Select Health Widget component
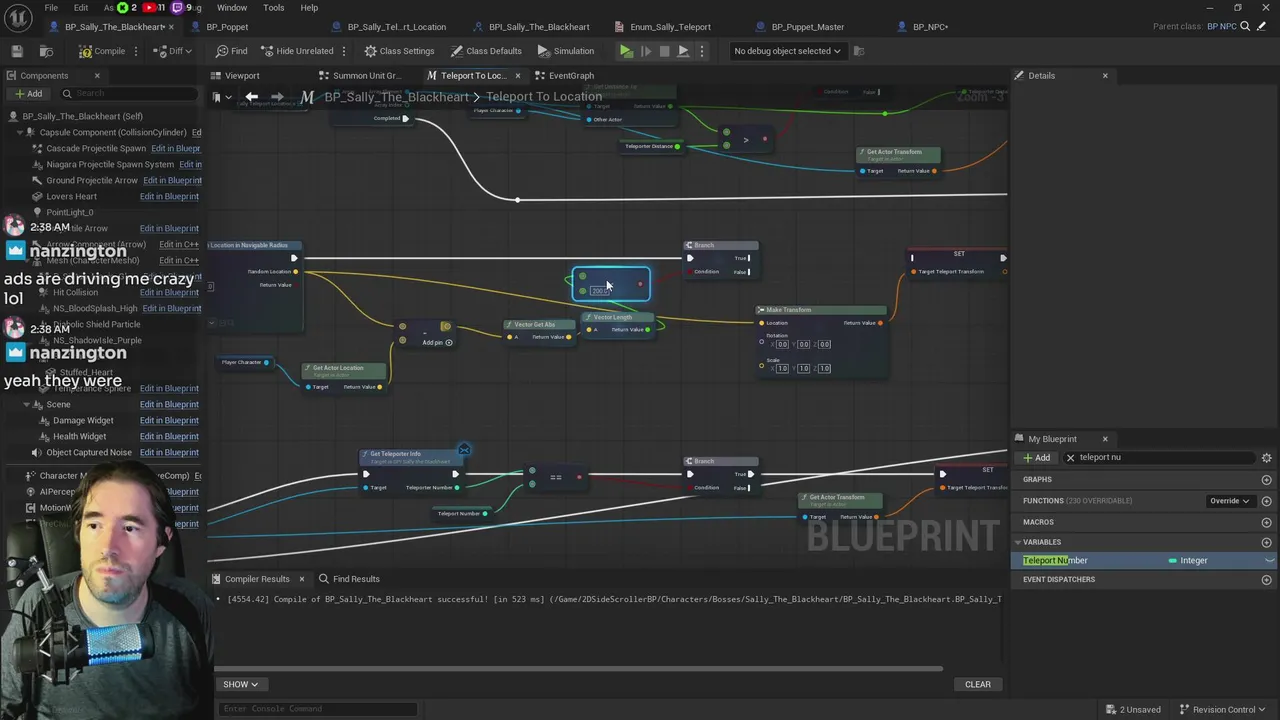The width and height of the screenshot is (1280, 720). point(79,436)
